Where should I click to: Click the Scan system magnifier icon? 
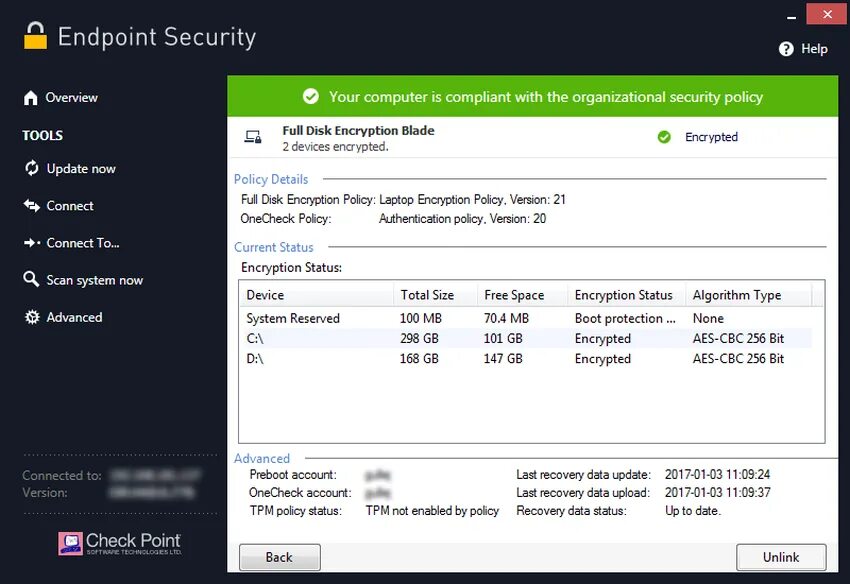[31, 280]
